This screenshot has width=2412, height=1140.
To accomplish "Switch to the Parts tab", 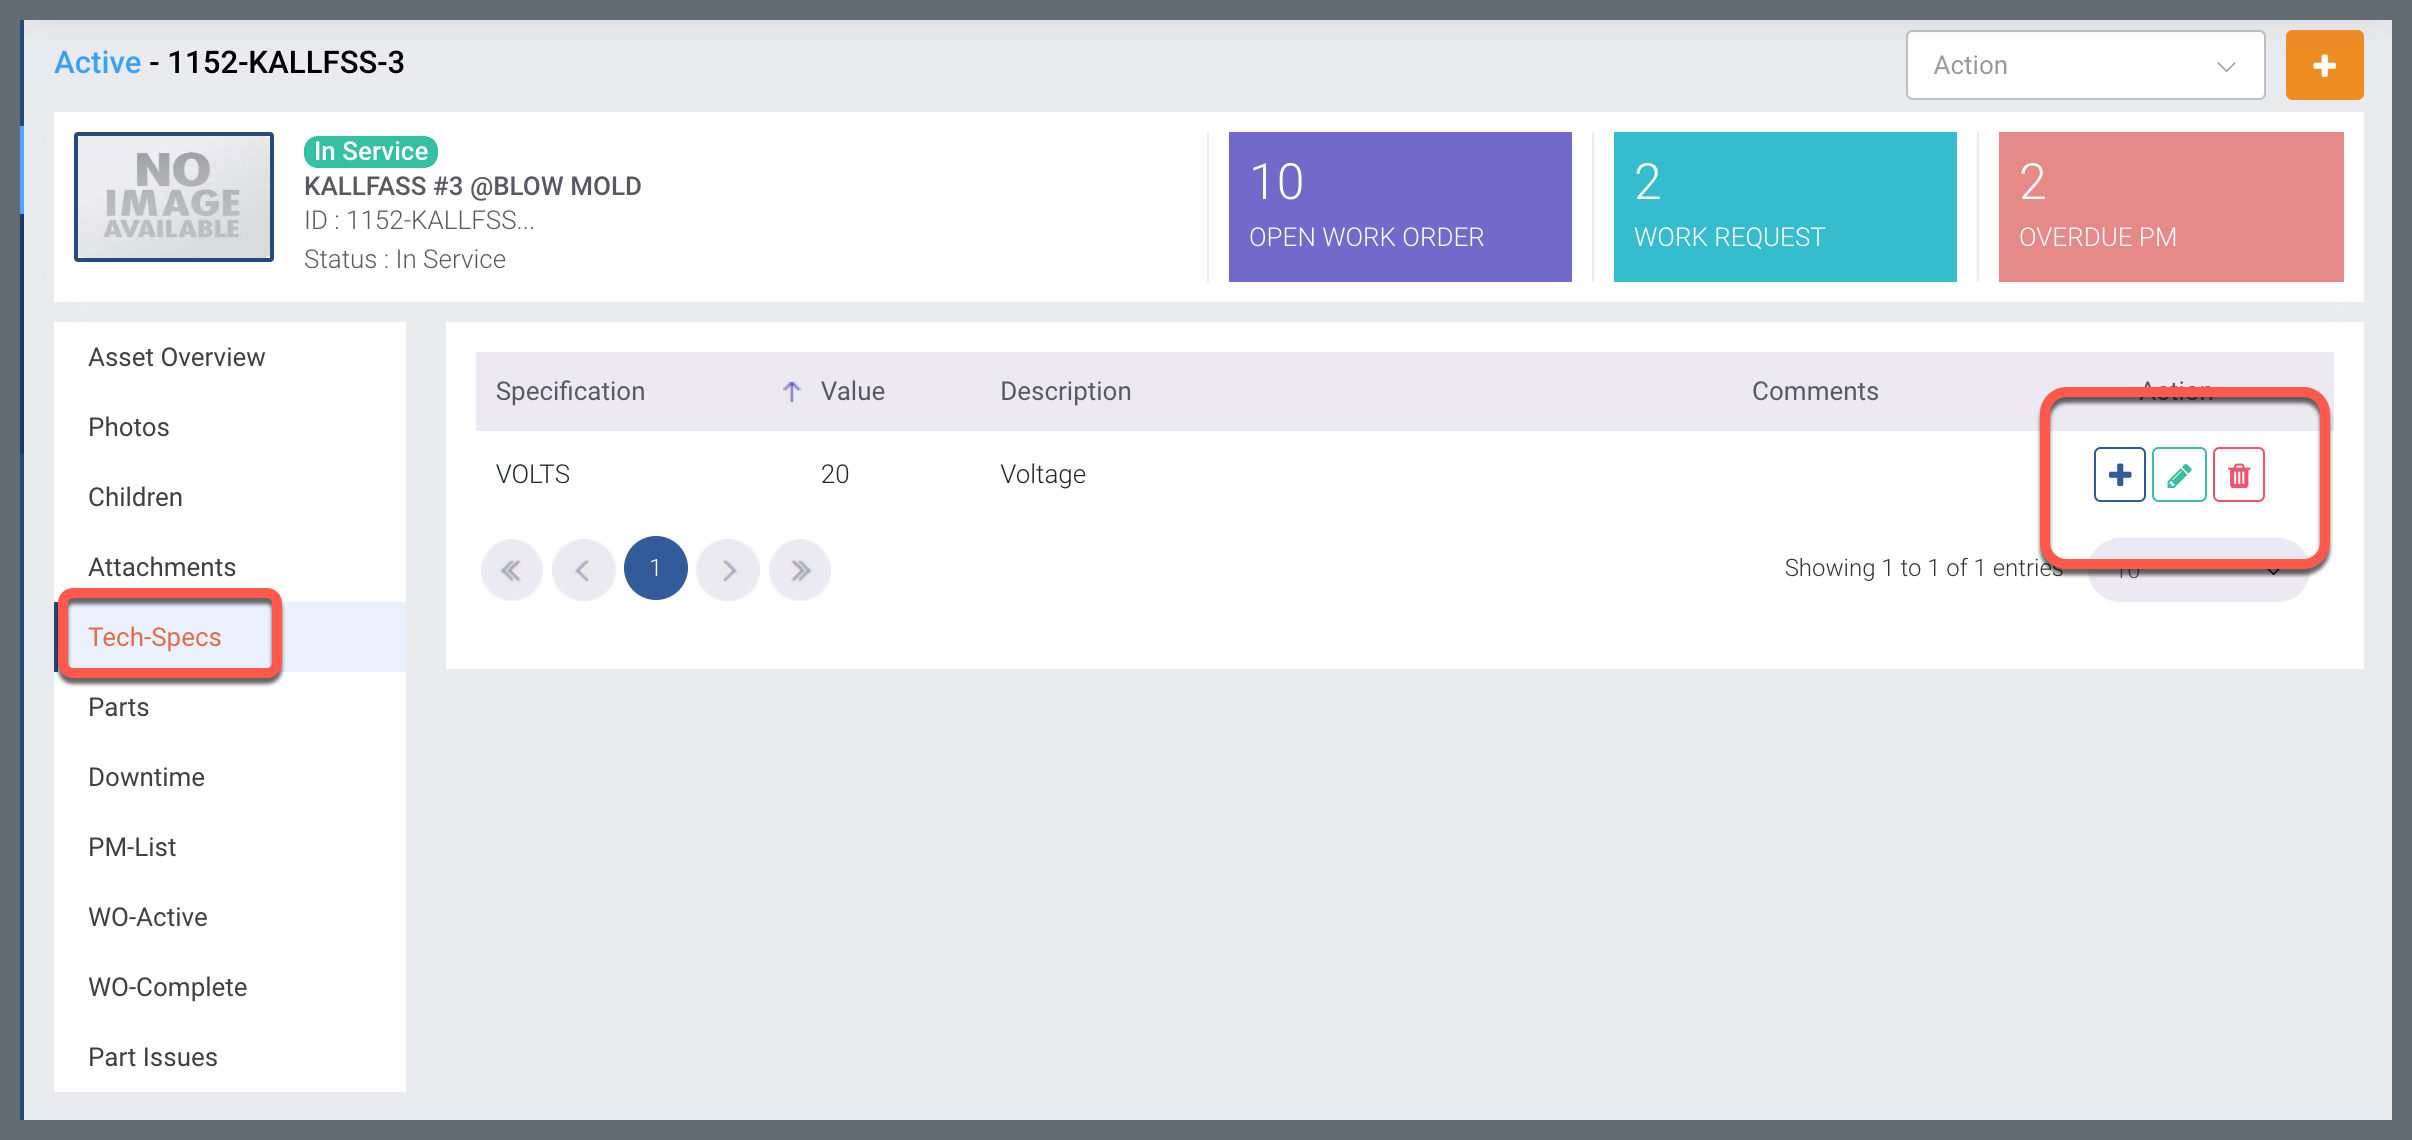I will click(119, 707).
